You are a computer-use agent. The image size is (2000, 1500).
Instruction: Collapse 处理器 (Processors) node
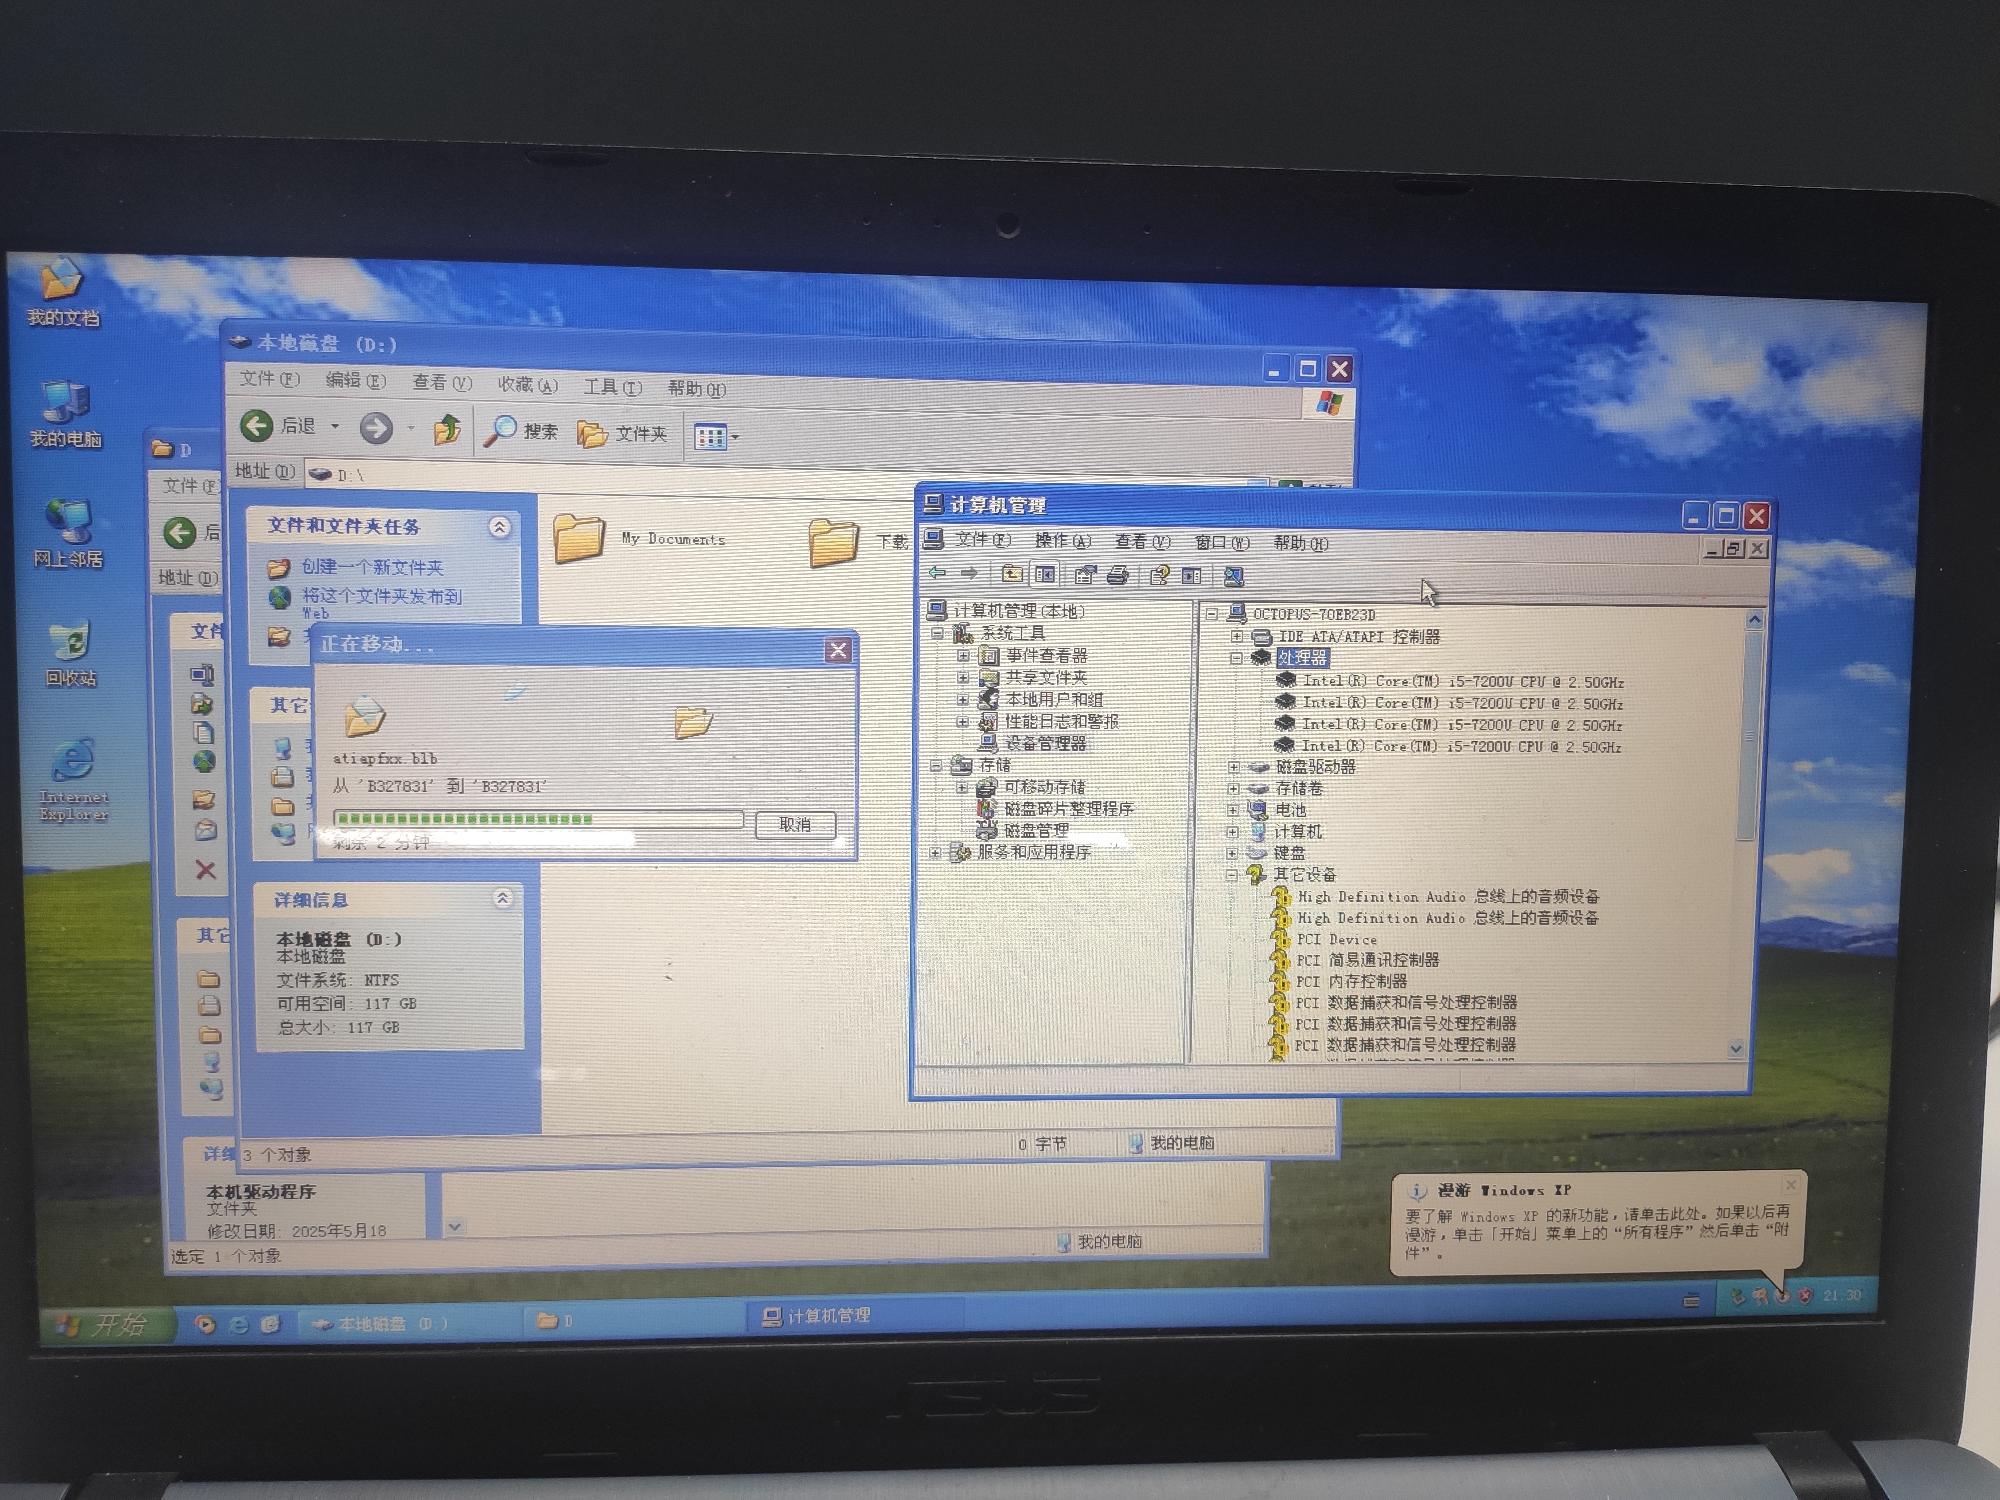tap(1237, 658)
